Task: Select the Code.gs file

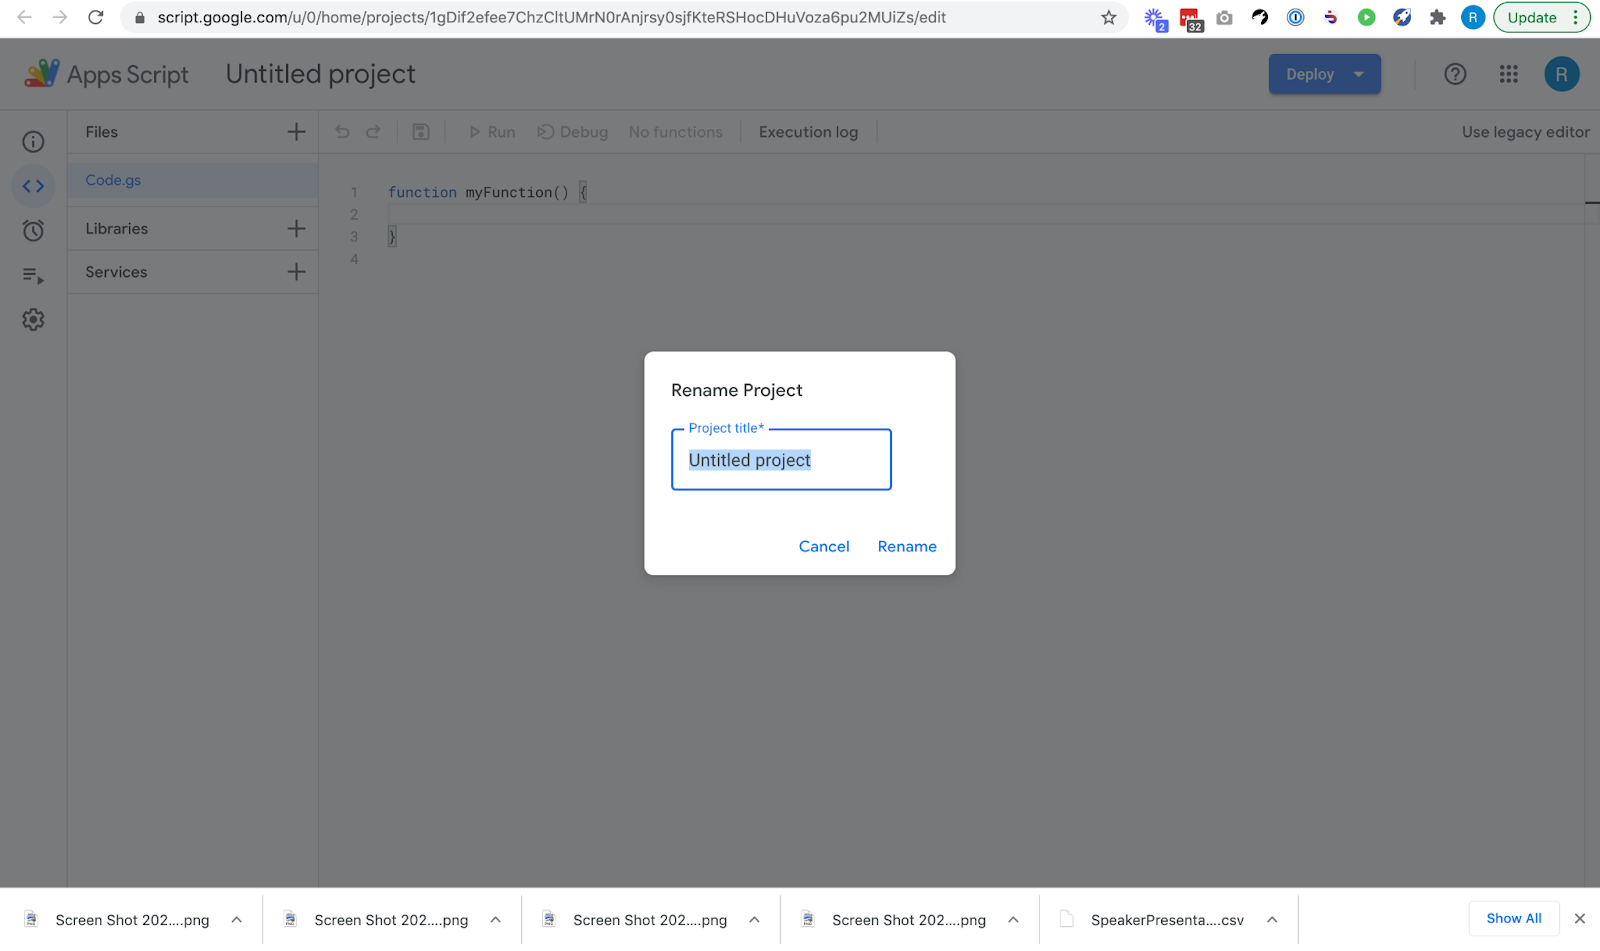Action: click(x=193, y=180)
